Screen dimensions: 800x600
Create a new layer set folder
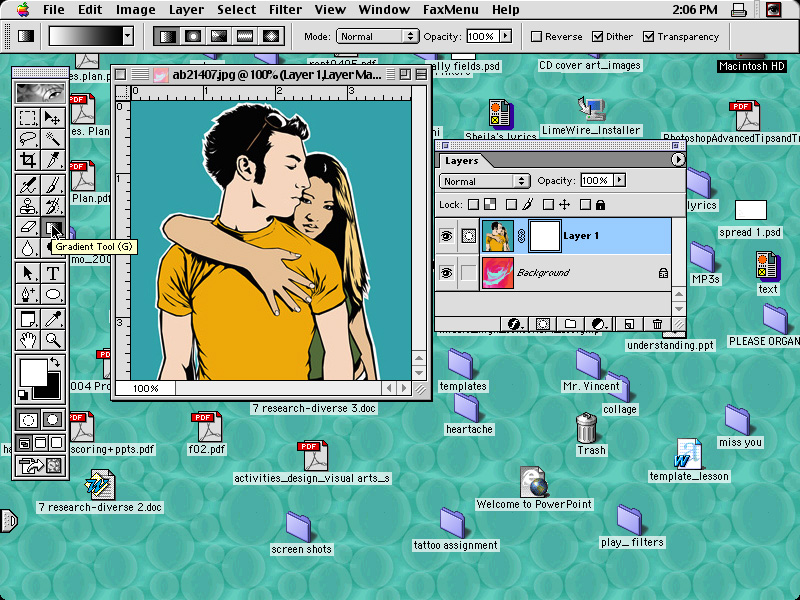[x=570, y=324]
